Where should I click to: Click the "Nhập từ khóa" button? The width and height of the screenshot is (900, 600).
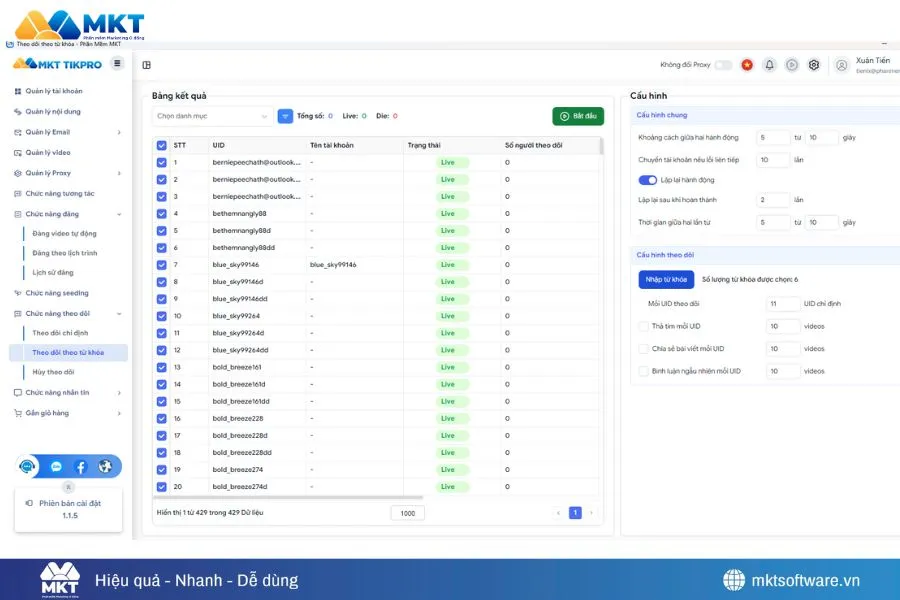coord(666,280)
